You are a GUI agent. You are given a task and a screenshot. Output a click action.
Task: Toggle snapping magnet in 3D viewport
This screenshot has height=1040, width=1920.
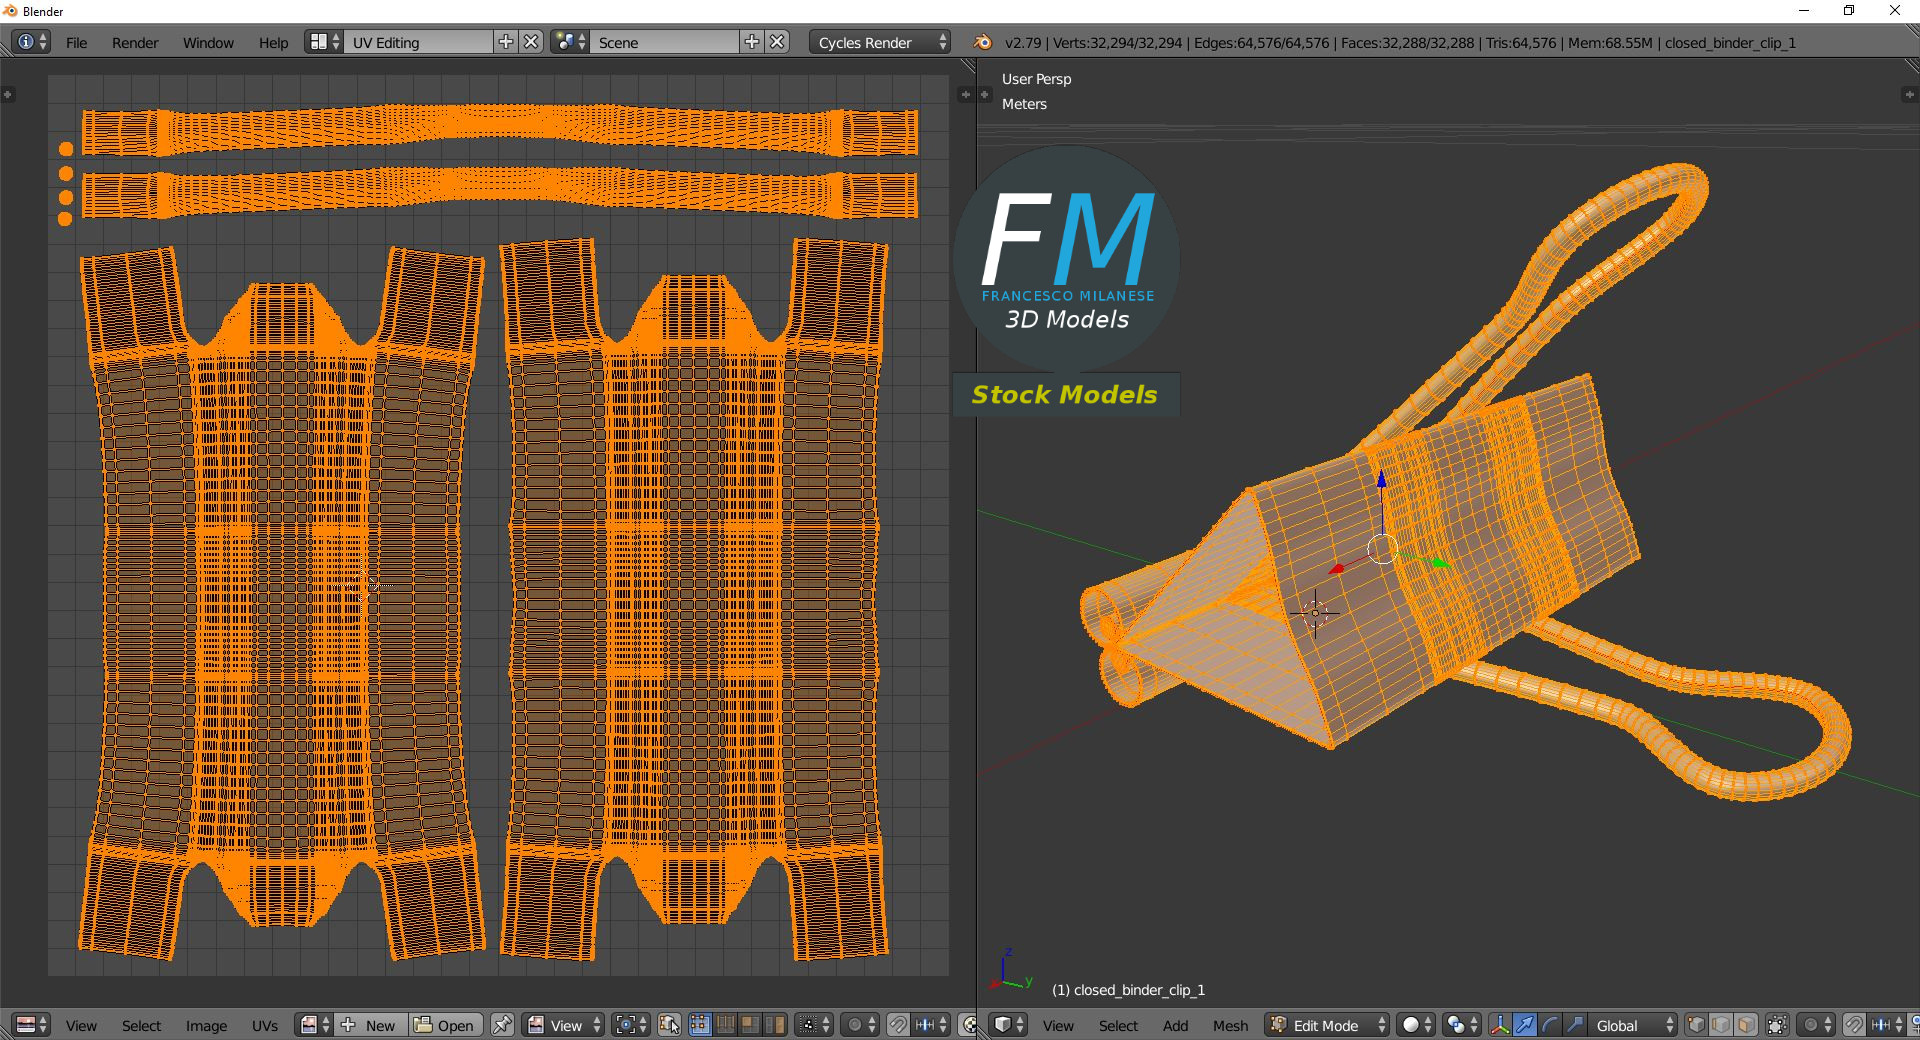[x=1853, y=1025]
